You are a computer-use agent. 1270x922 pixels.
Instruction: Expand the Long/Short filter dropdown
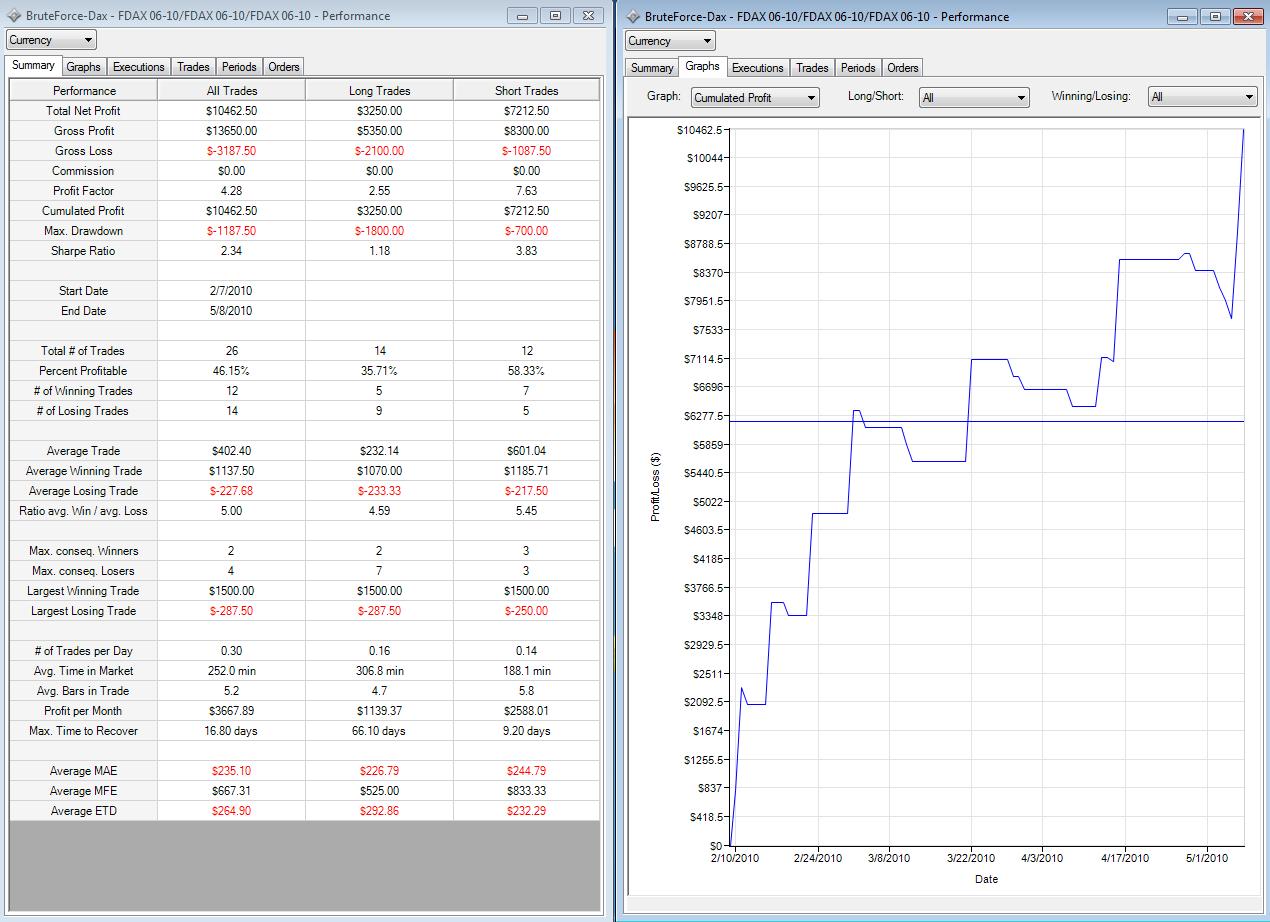click(x=974, y=97)
